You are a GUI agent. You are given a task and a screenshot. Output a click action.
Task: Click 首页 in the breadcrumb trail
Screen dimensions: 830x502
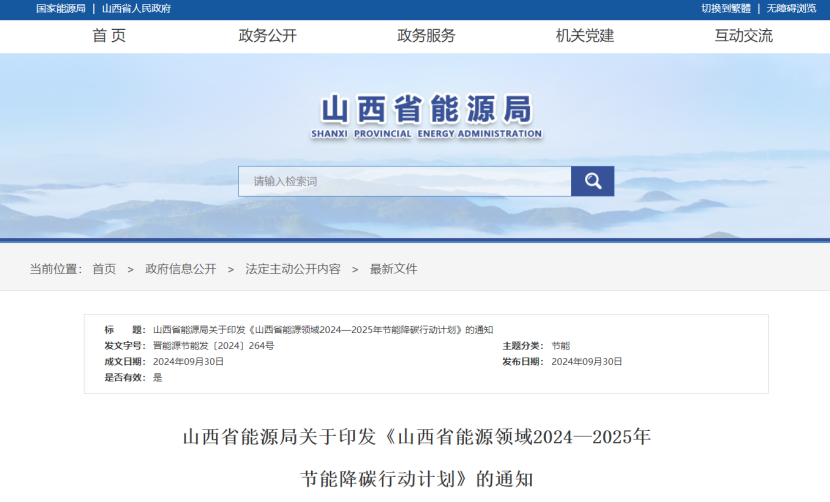pyautogui.click(x=104, y=269)
